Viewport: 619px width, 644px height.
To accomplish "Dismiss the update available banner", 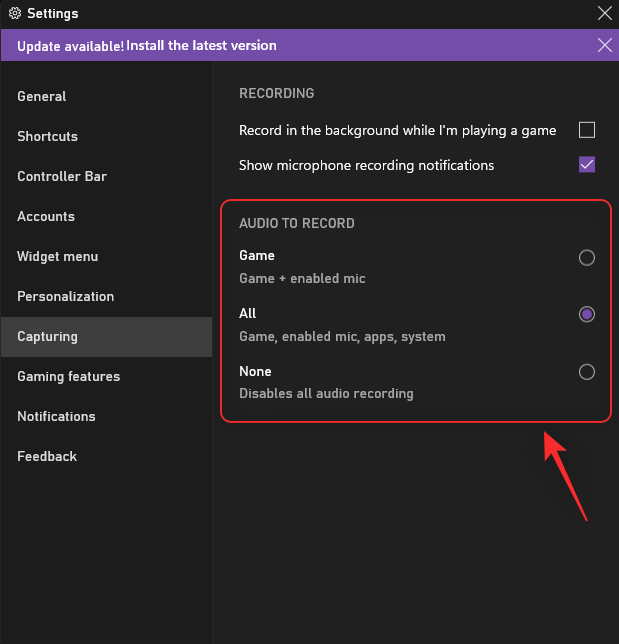I will pyautogui.click(x=604, y=45).
